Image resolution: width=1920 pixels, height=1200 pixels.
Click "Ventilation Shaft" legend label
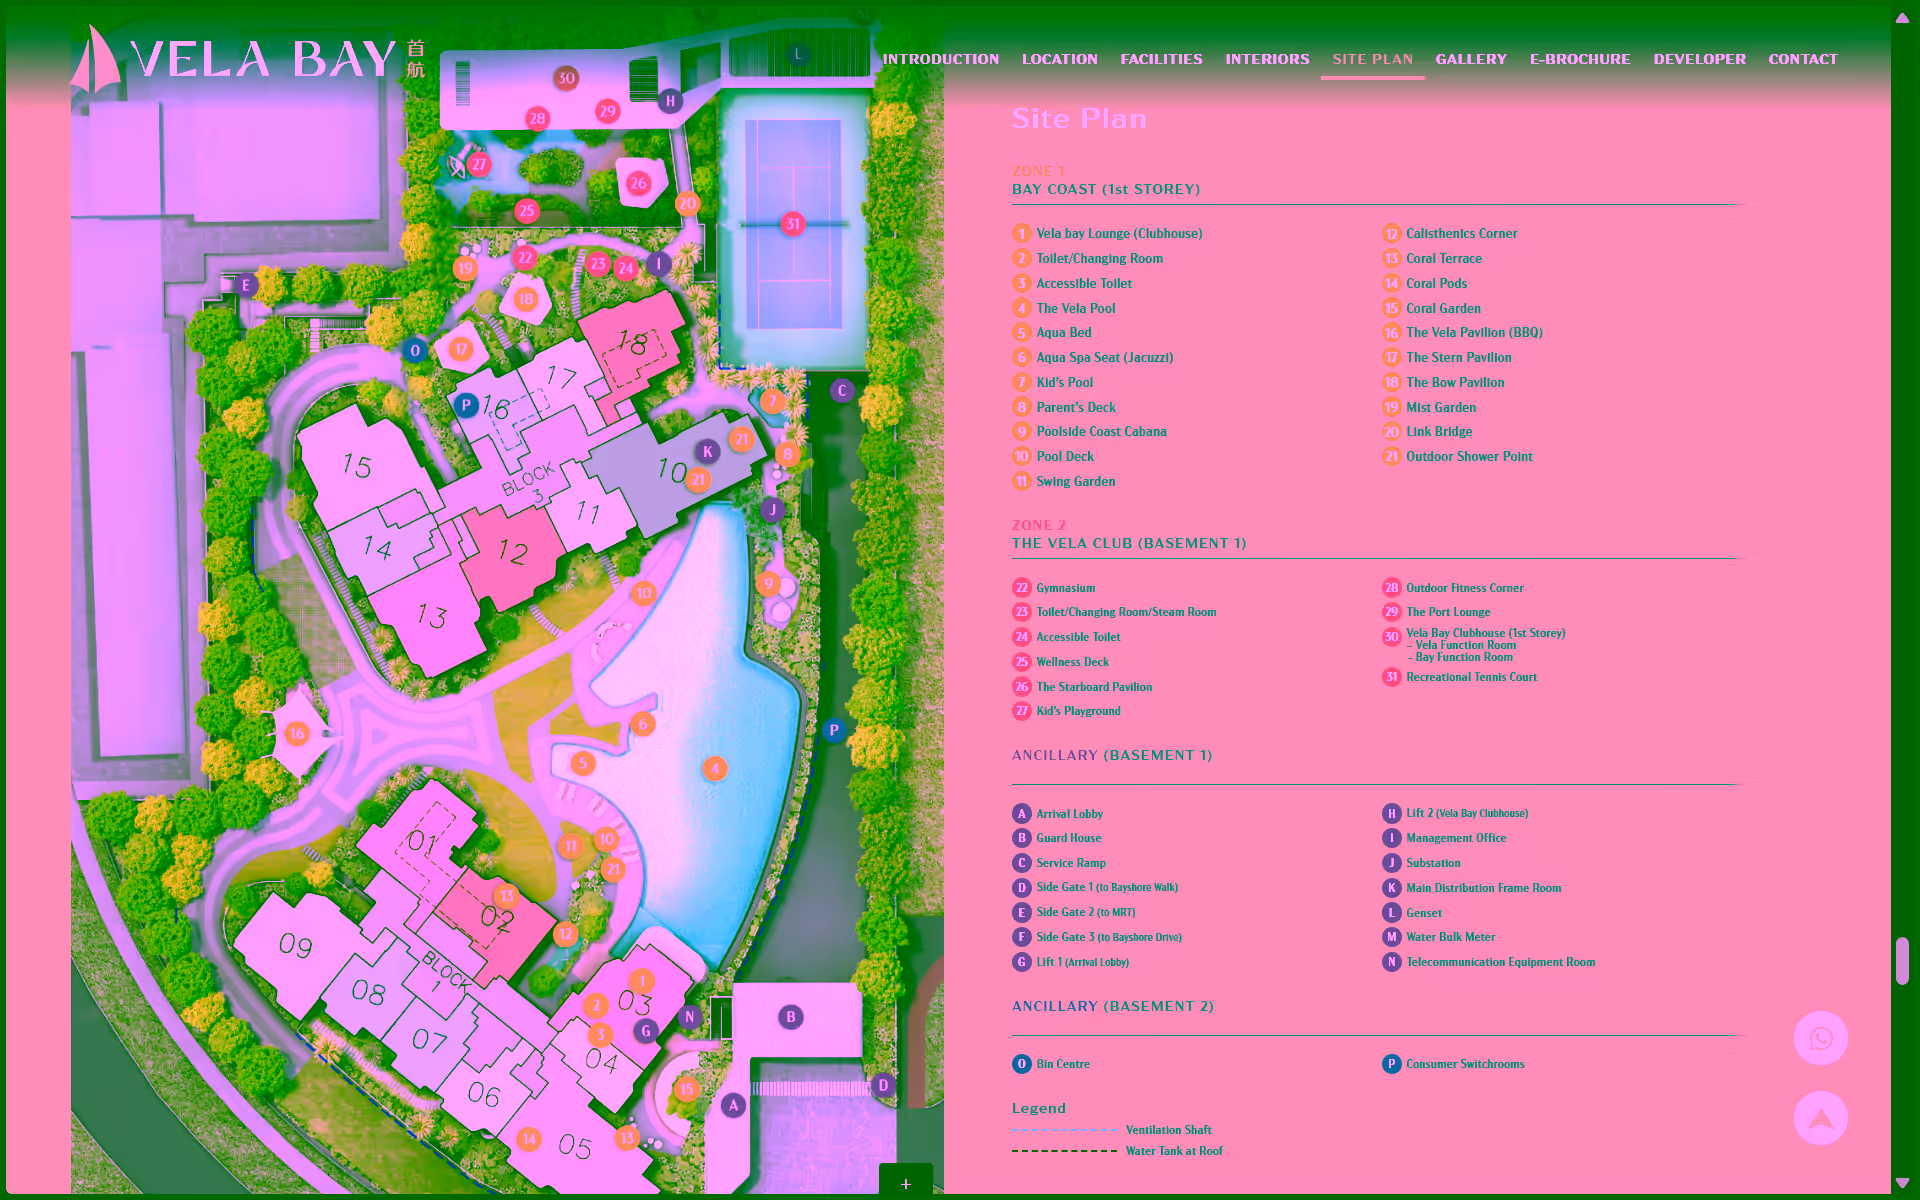(x=1168, y=1130)
